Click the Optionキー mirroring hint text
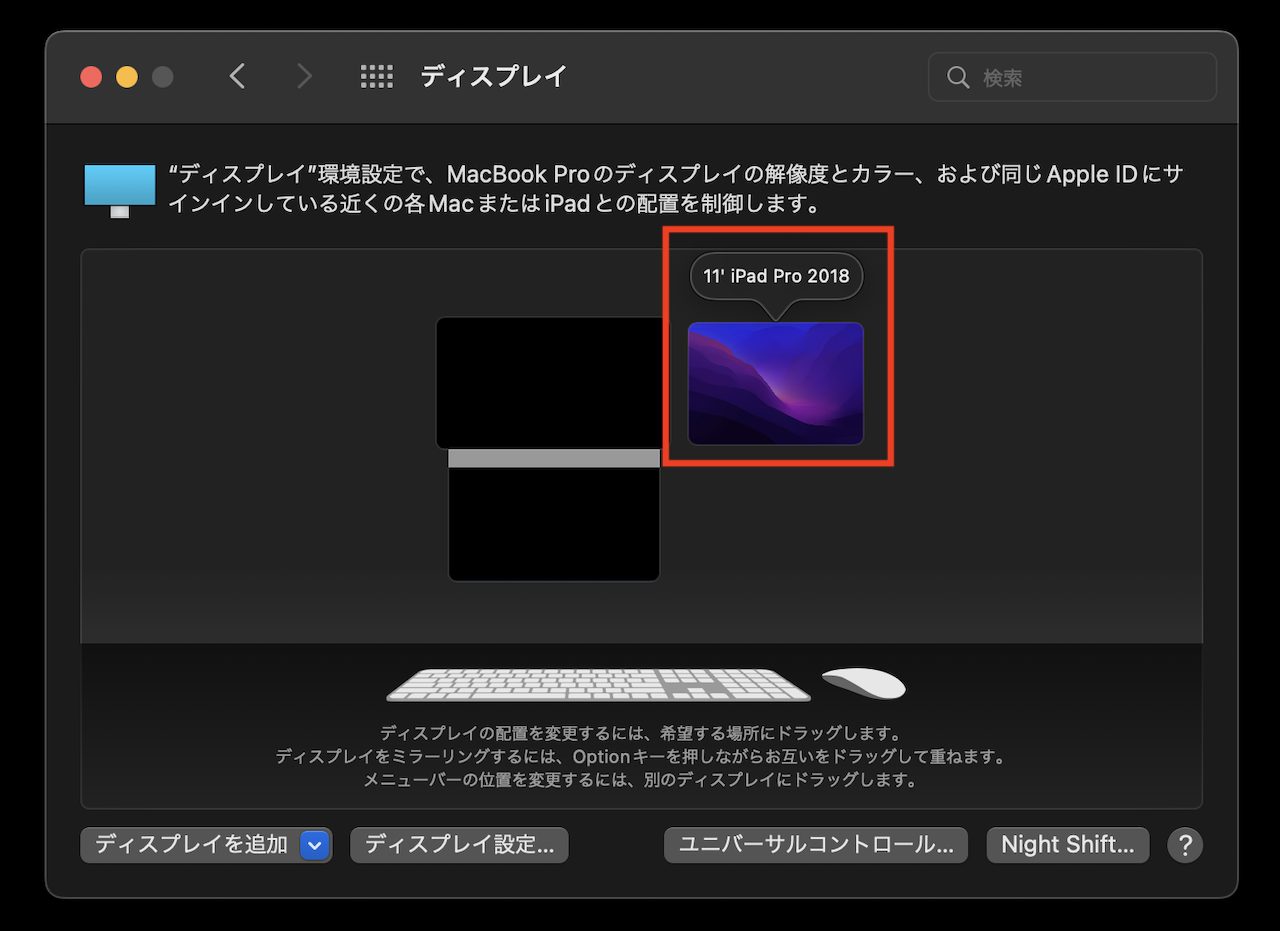This screenshot has height=931, width=1280. (x=640, y=756)
